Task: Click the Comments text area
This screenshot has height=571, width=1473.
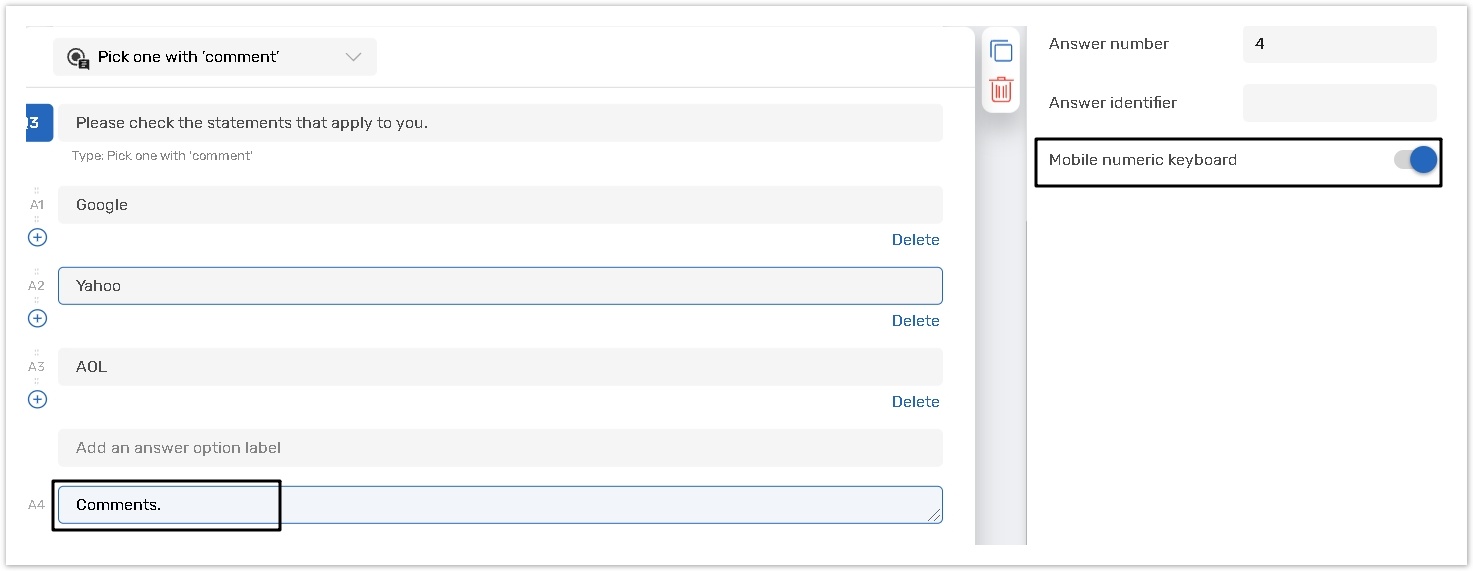Action: pyautogui.click(x=500, y=505)
